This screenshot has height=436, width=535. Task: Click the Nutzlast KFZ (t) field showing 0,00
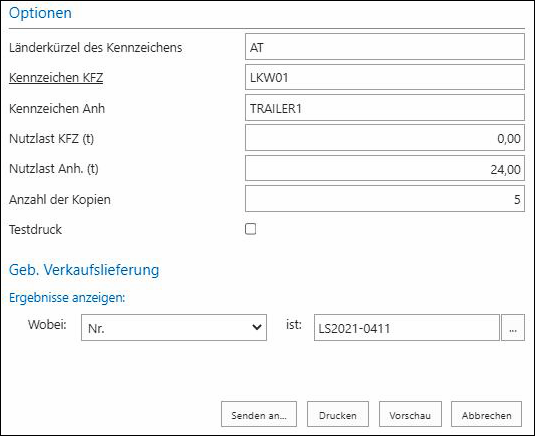point(385,138)
